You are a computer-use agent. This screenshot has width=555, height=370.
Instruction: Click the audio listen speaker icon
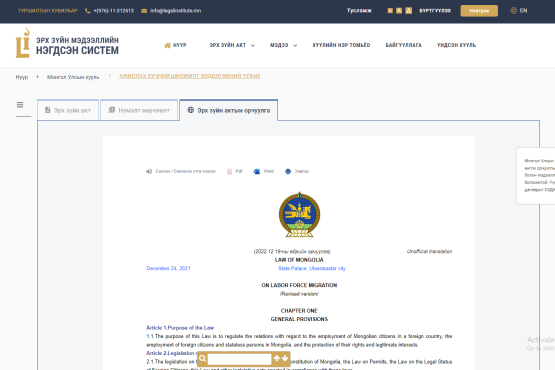[149, 171]
